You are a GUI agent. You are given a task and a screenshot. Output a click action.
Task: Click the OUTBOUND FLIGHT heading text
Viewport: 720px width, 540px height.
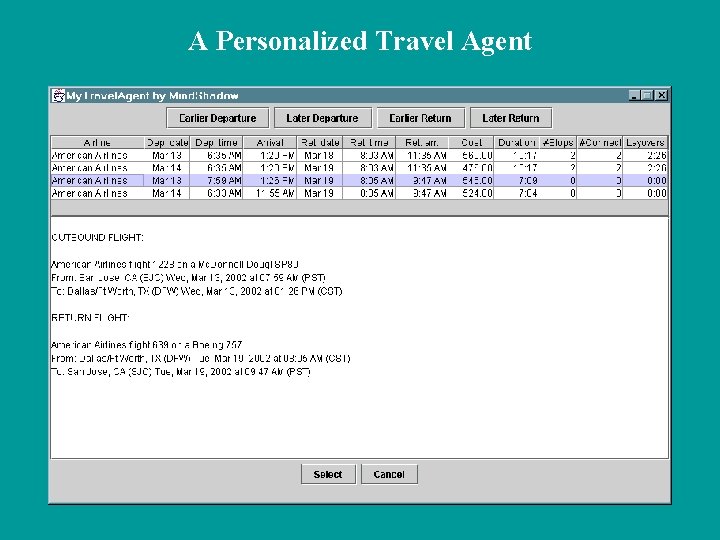97,237
